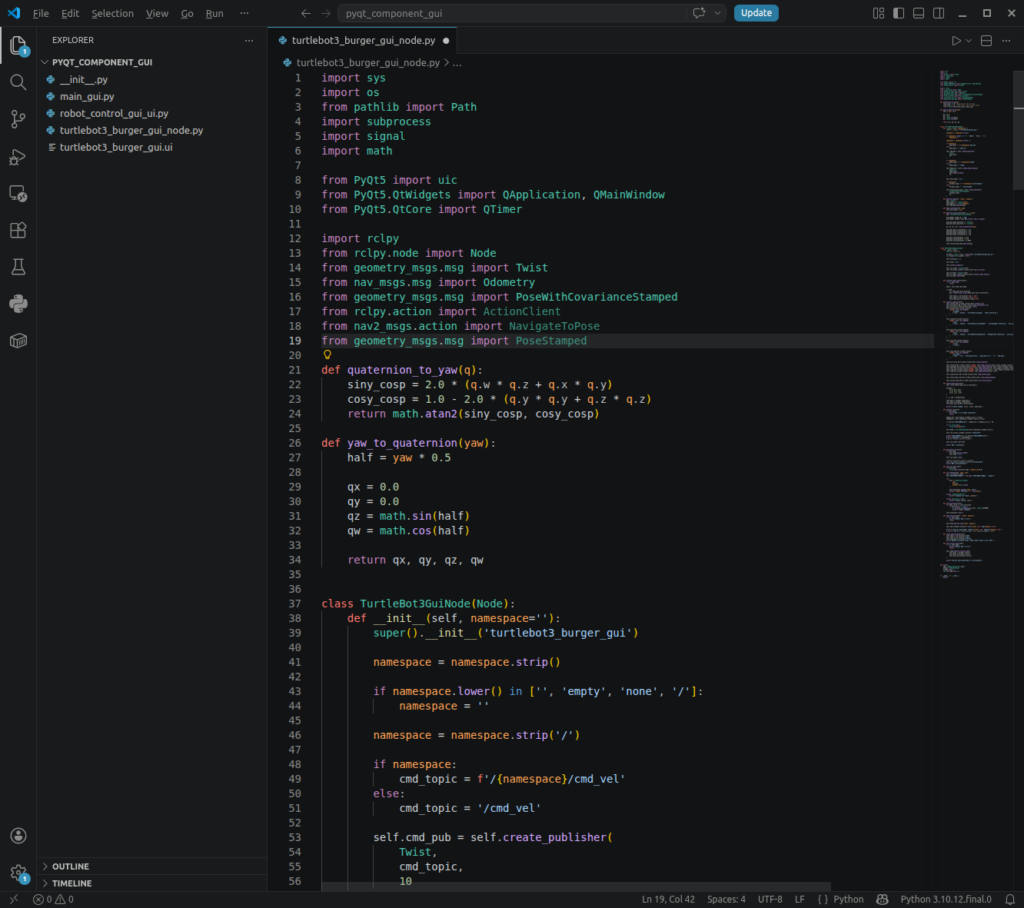Open breadcrumb ellipsis symbol picker
This screenshot has width=1024, height=908.
(x=457, y=63)
